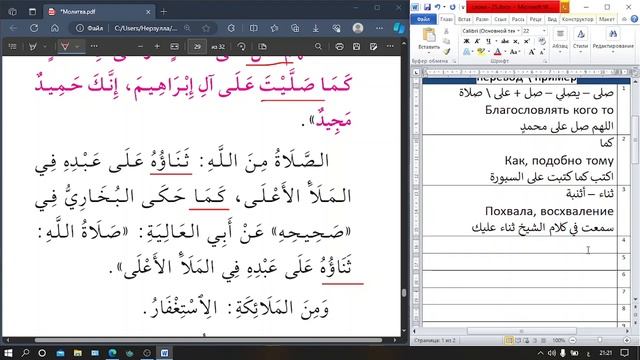Viewport: 640px width, 360px height.
Task: Go to the Edge home page
Action: (x=55, y=28)
